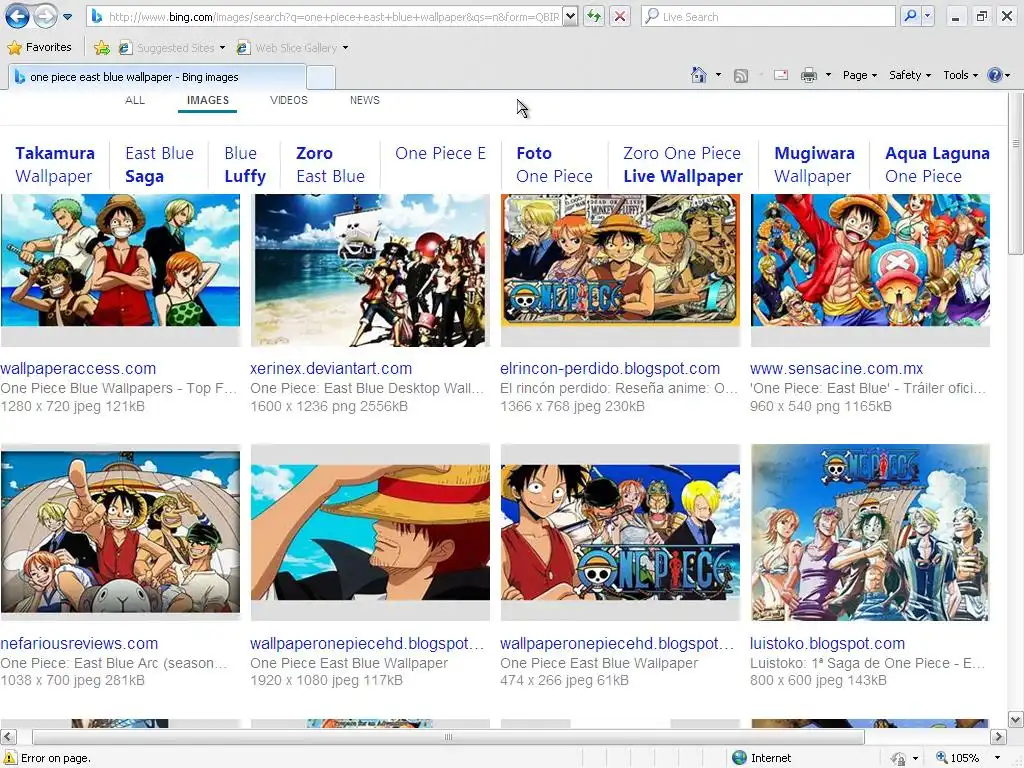Click the Internet security zone globe

pyautogui.click(x=739, y=758)
